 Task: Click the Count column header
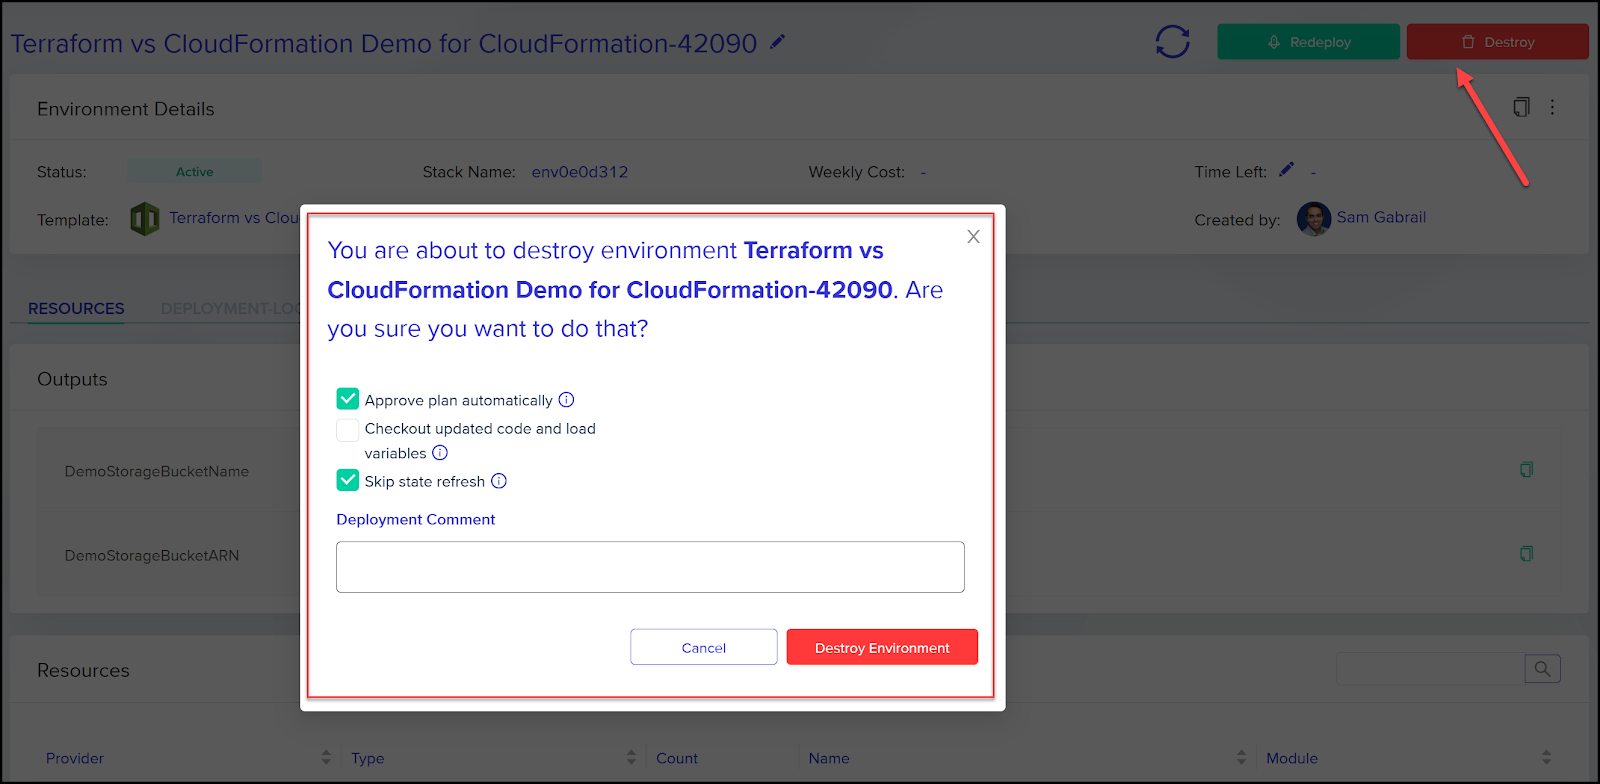677,758
